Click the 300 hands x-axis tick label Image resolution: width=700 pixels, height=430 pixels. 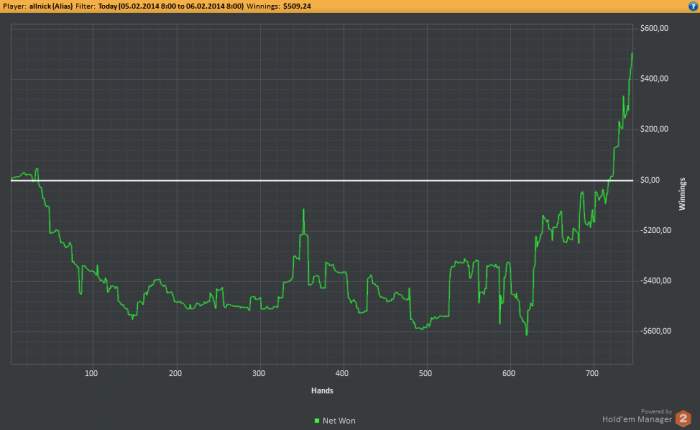pos(258,373)
